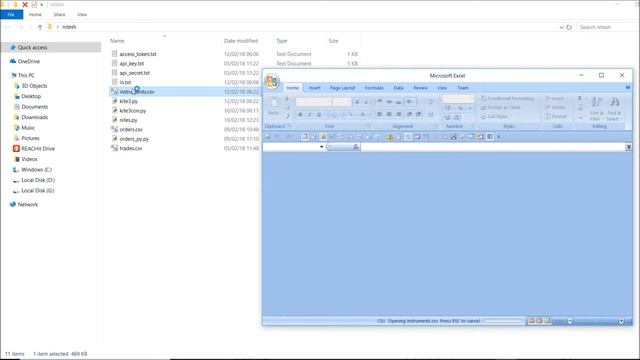Select the file access_token.txt
This screenshot has width=640, height=360.
(138, 54)
